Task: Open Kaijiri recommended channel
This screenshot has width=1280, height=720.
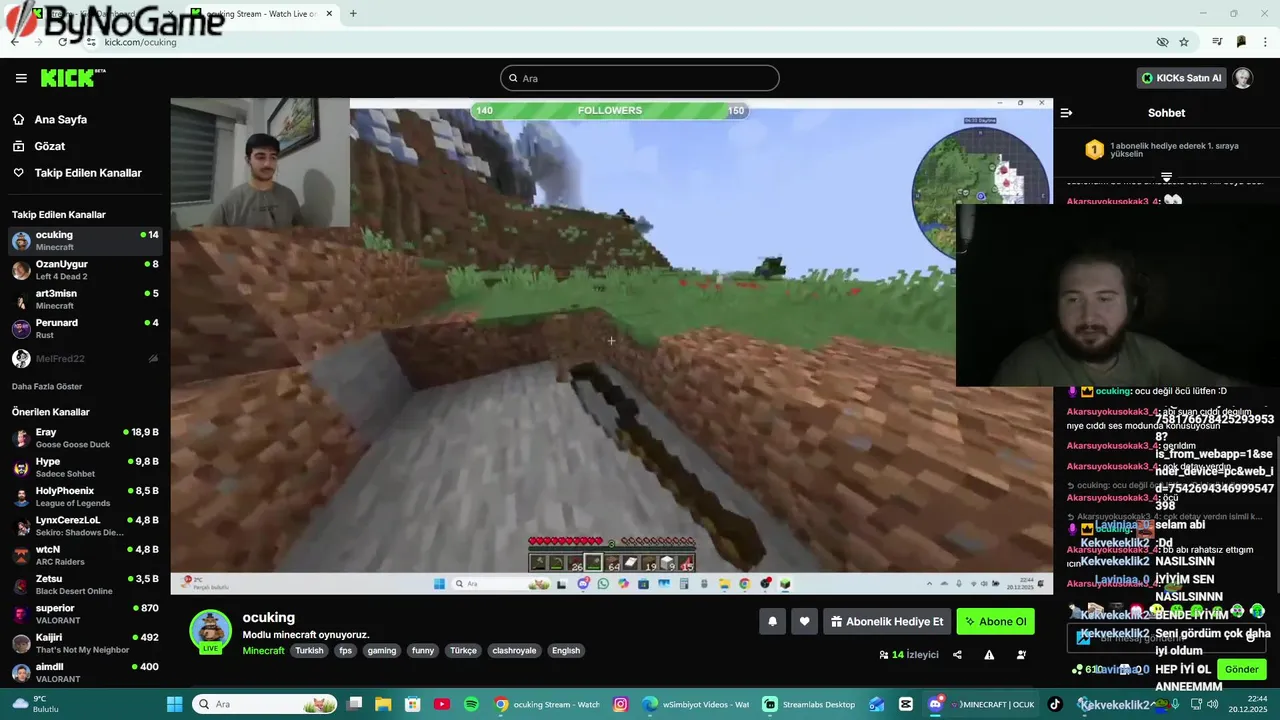Action: click(x=85, y=643)
